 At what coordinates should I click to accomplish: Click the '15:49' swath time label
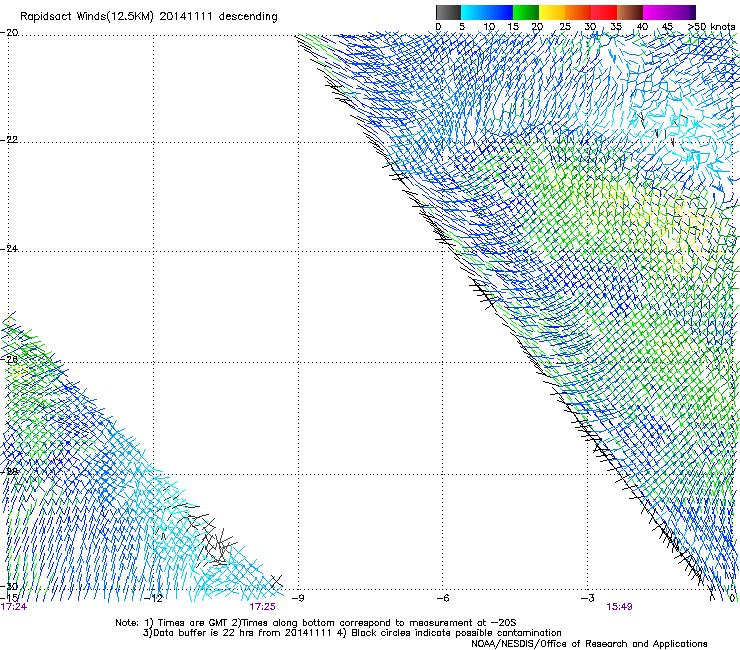coord(619,607)
